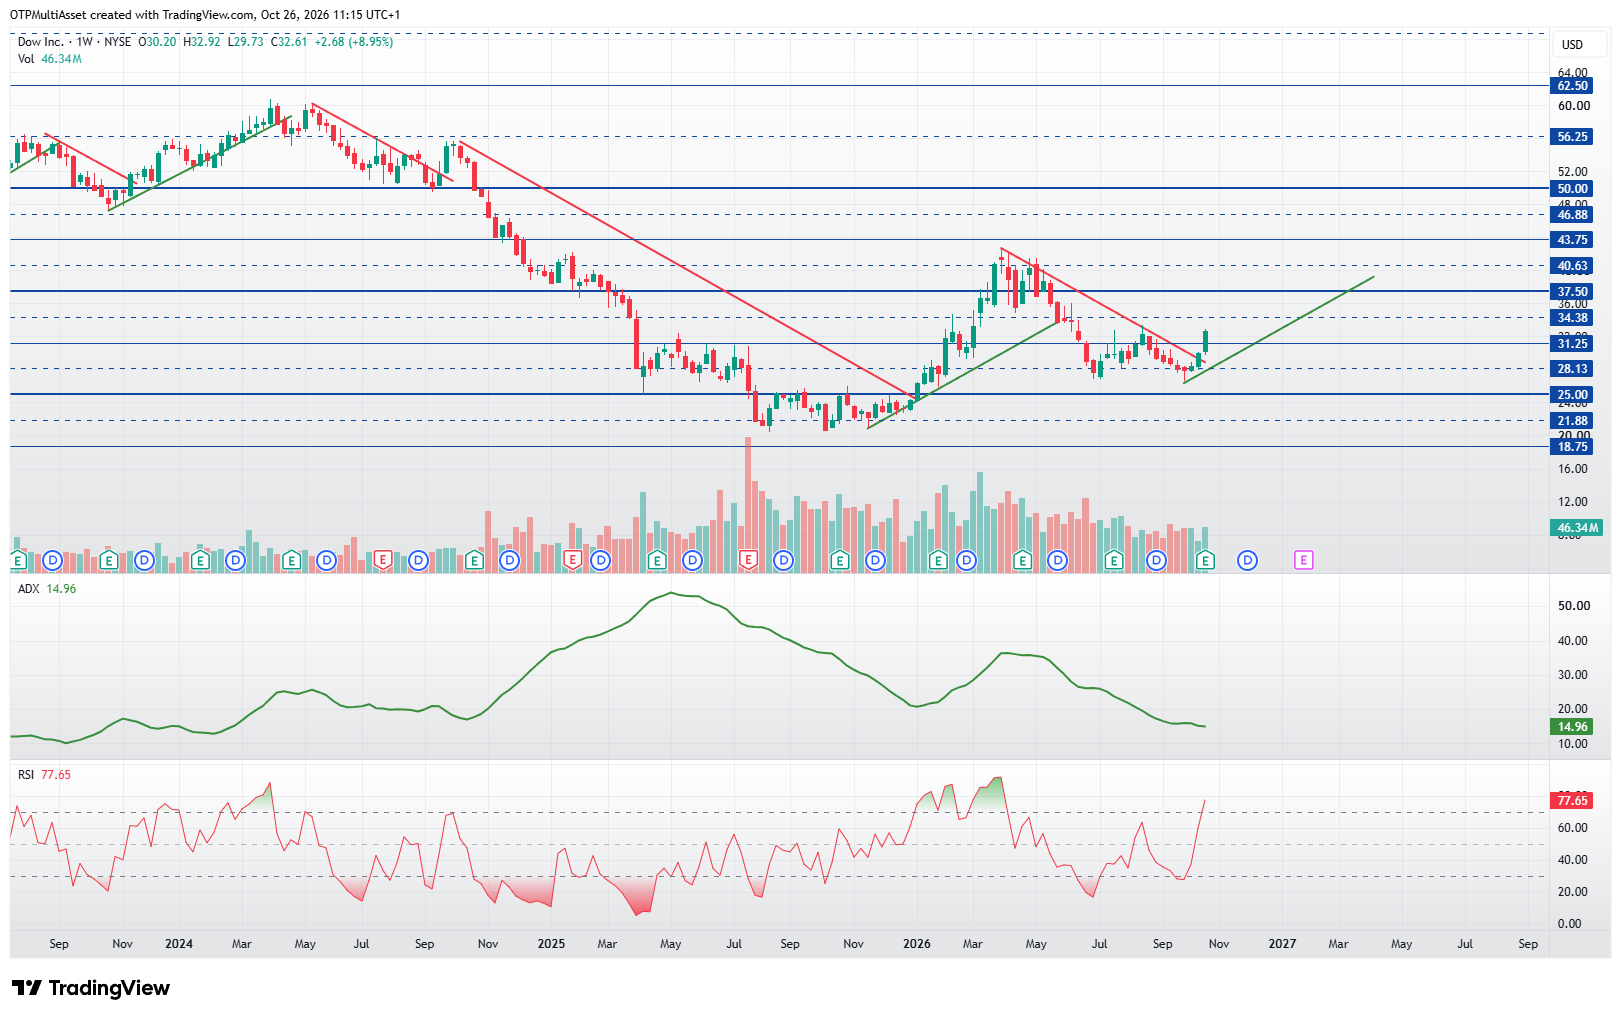Click the +2.68 (+8.95%) change value
Image resolution: width=1621 pixels, height=1018 pixels.
coord(354,42)
